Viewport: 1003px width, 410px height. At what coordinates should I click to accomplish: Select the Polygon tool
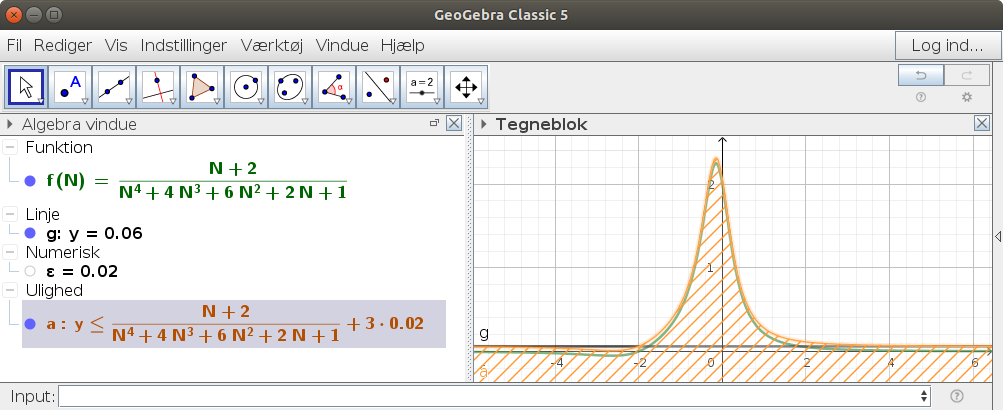pos(203,87)
